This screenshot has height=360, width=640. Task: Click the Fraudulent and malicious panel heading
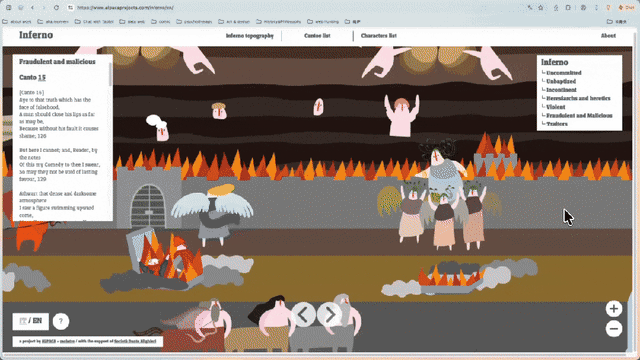pos(57,62)
